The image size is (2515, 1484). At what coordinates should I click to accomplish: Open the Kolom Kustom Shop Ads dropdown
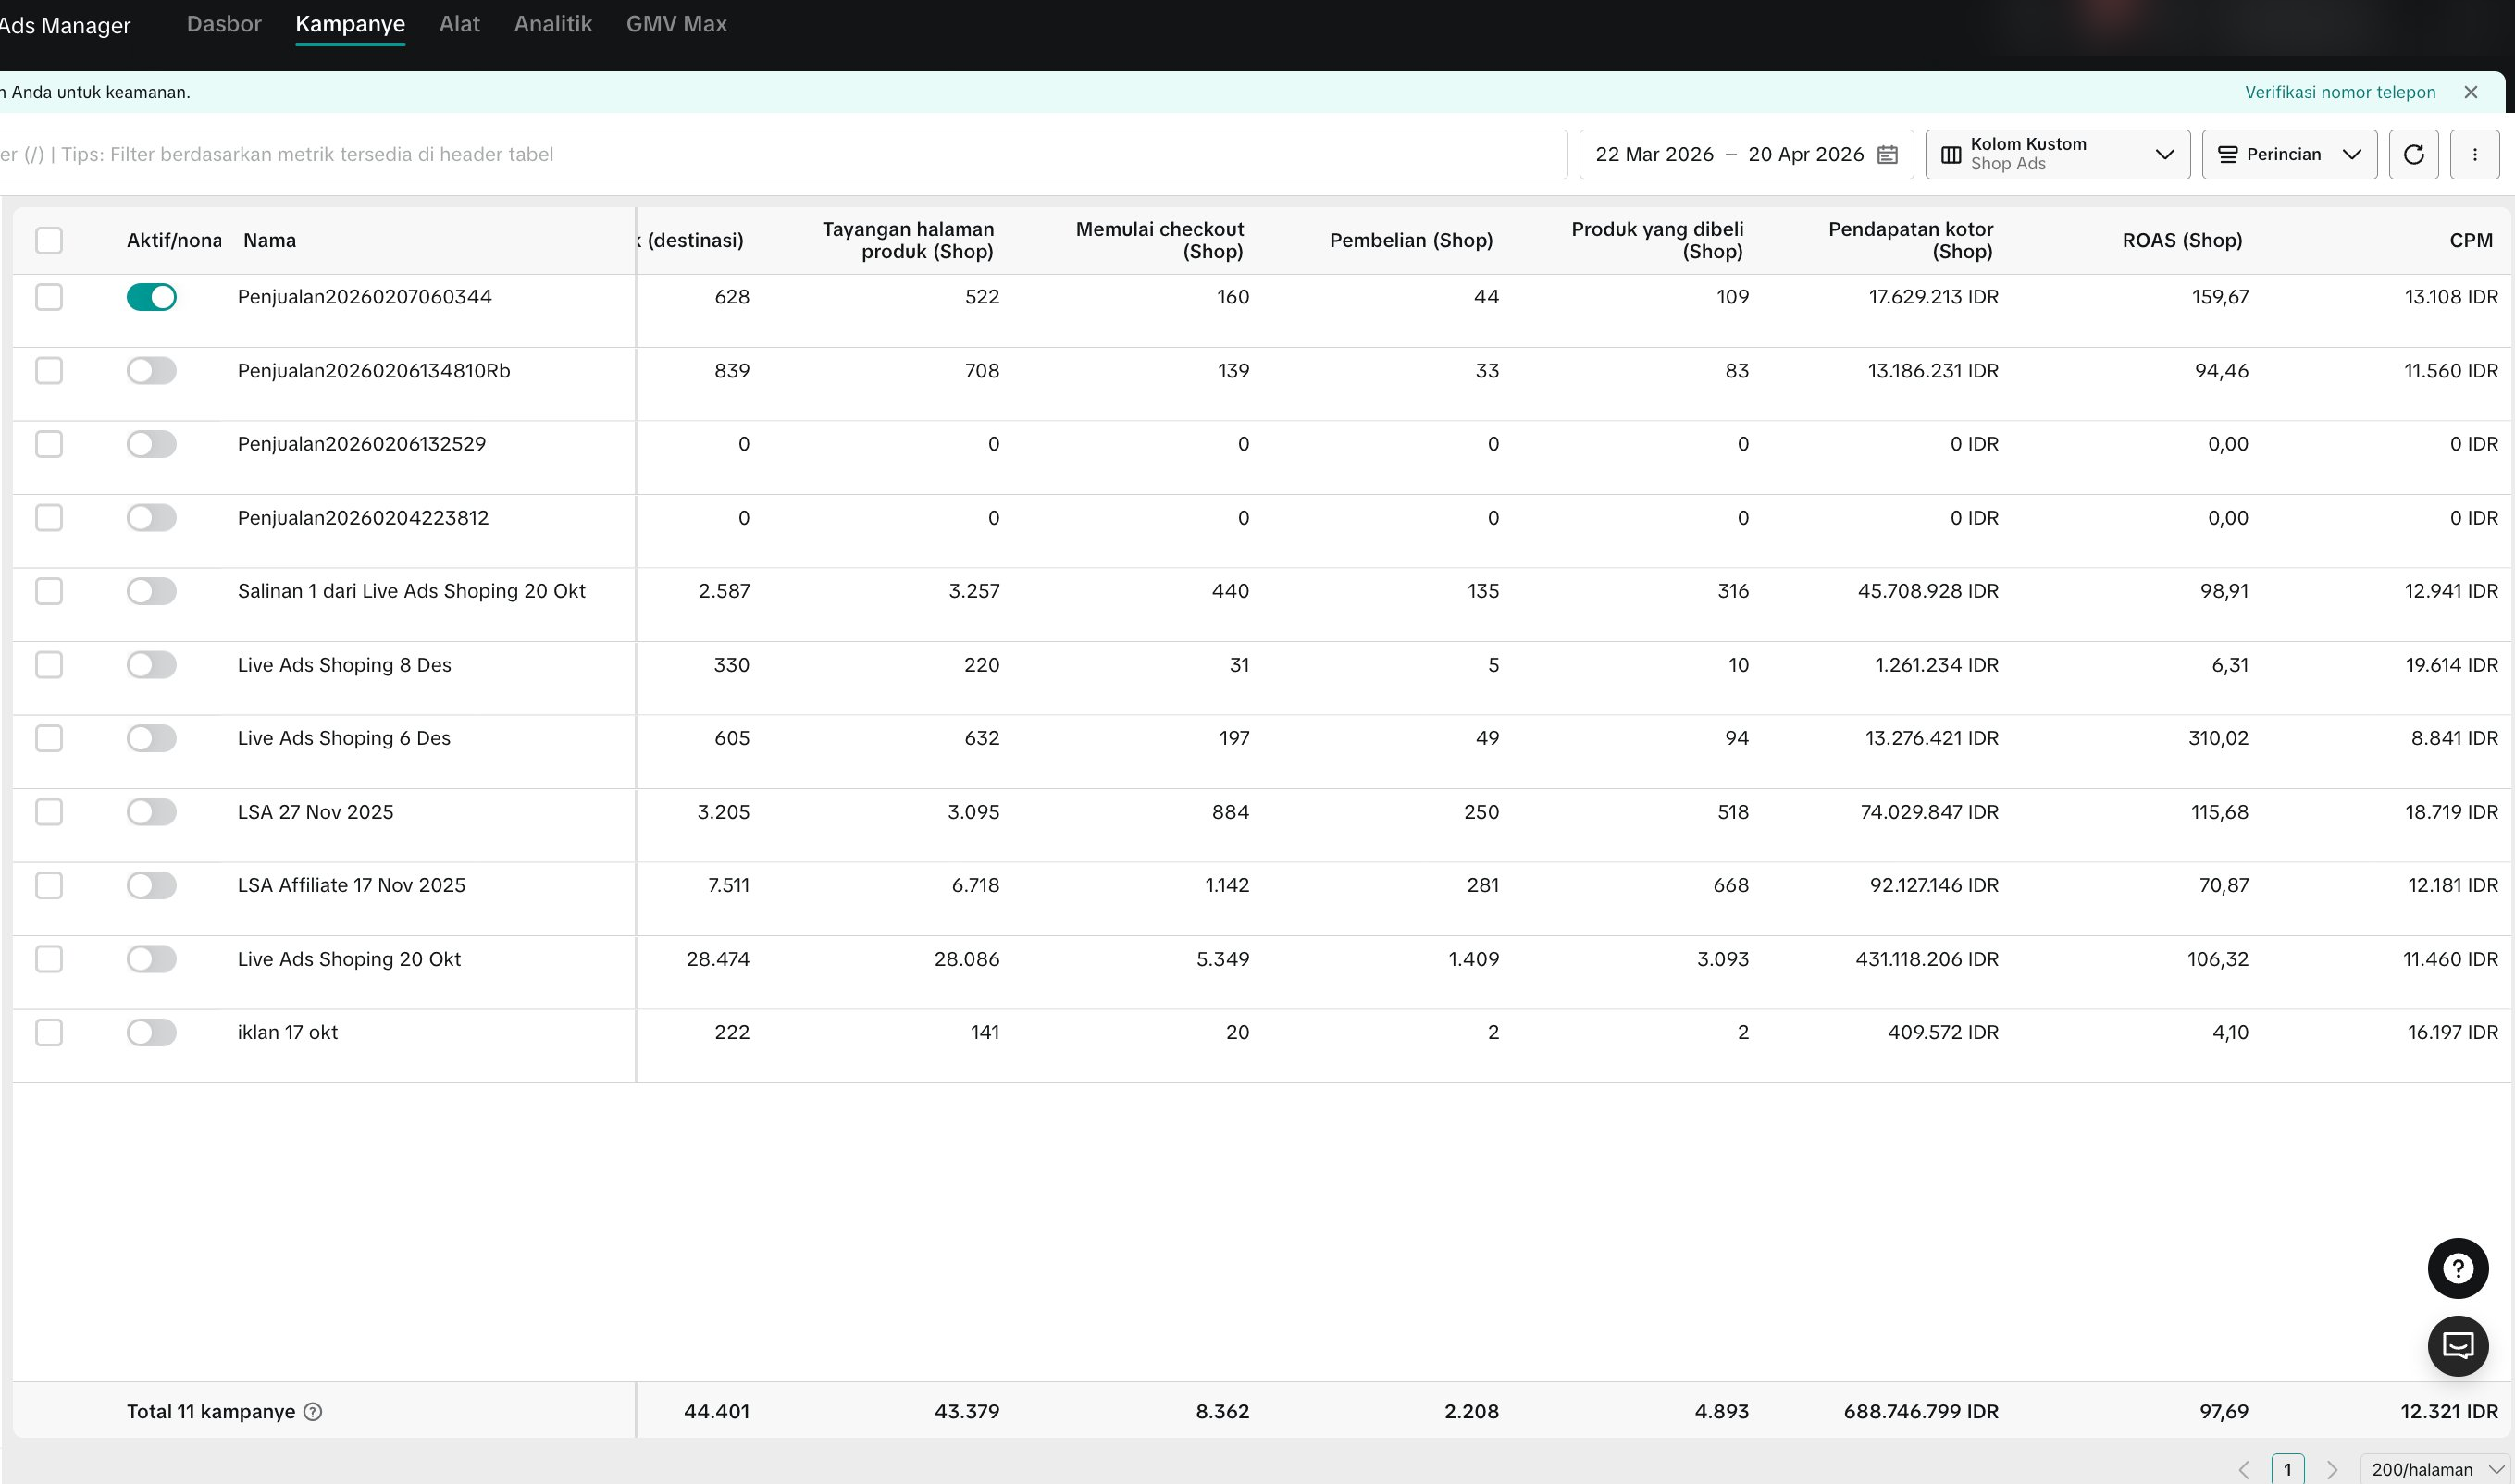click(x=2057, y=154)
